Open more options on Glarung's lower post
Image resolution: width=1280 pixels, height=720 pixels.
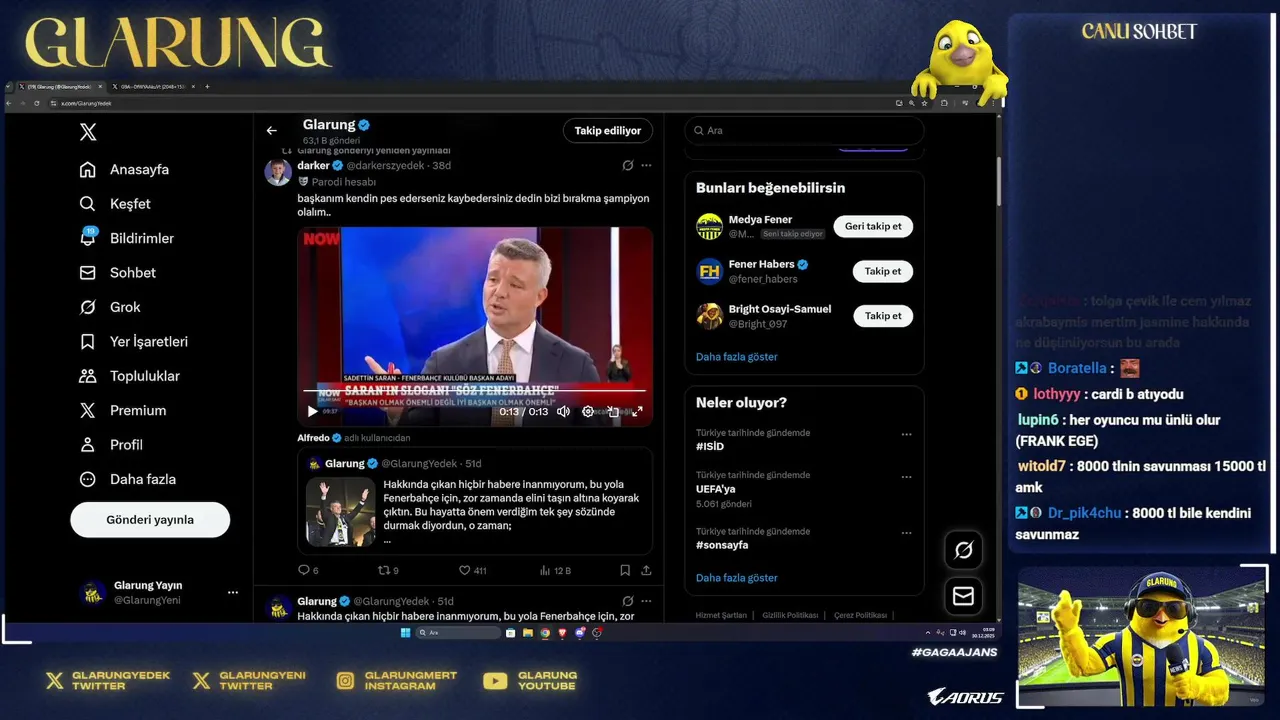(x=646, y=601)
